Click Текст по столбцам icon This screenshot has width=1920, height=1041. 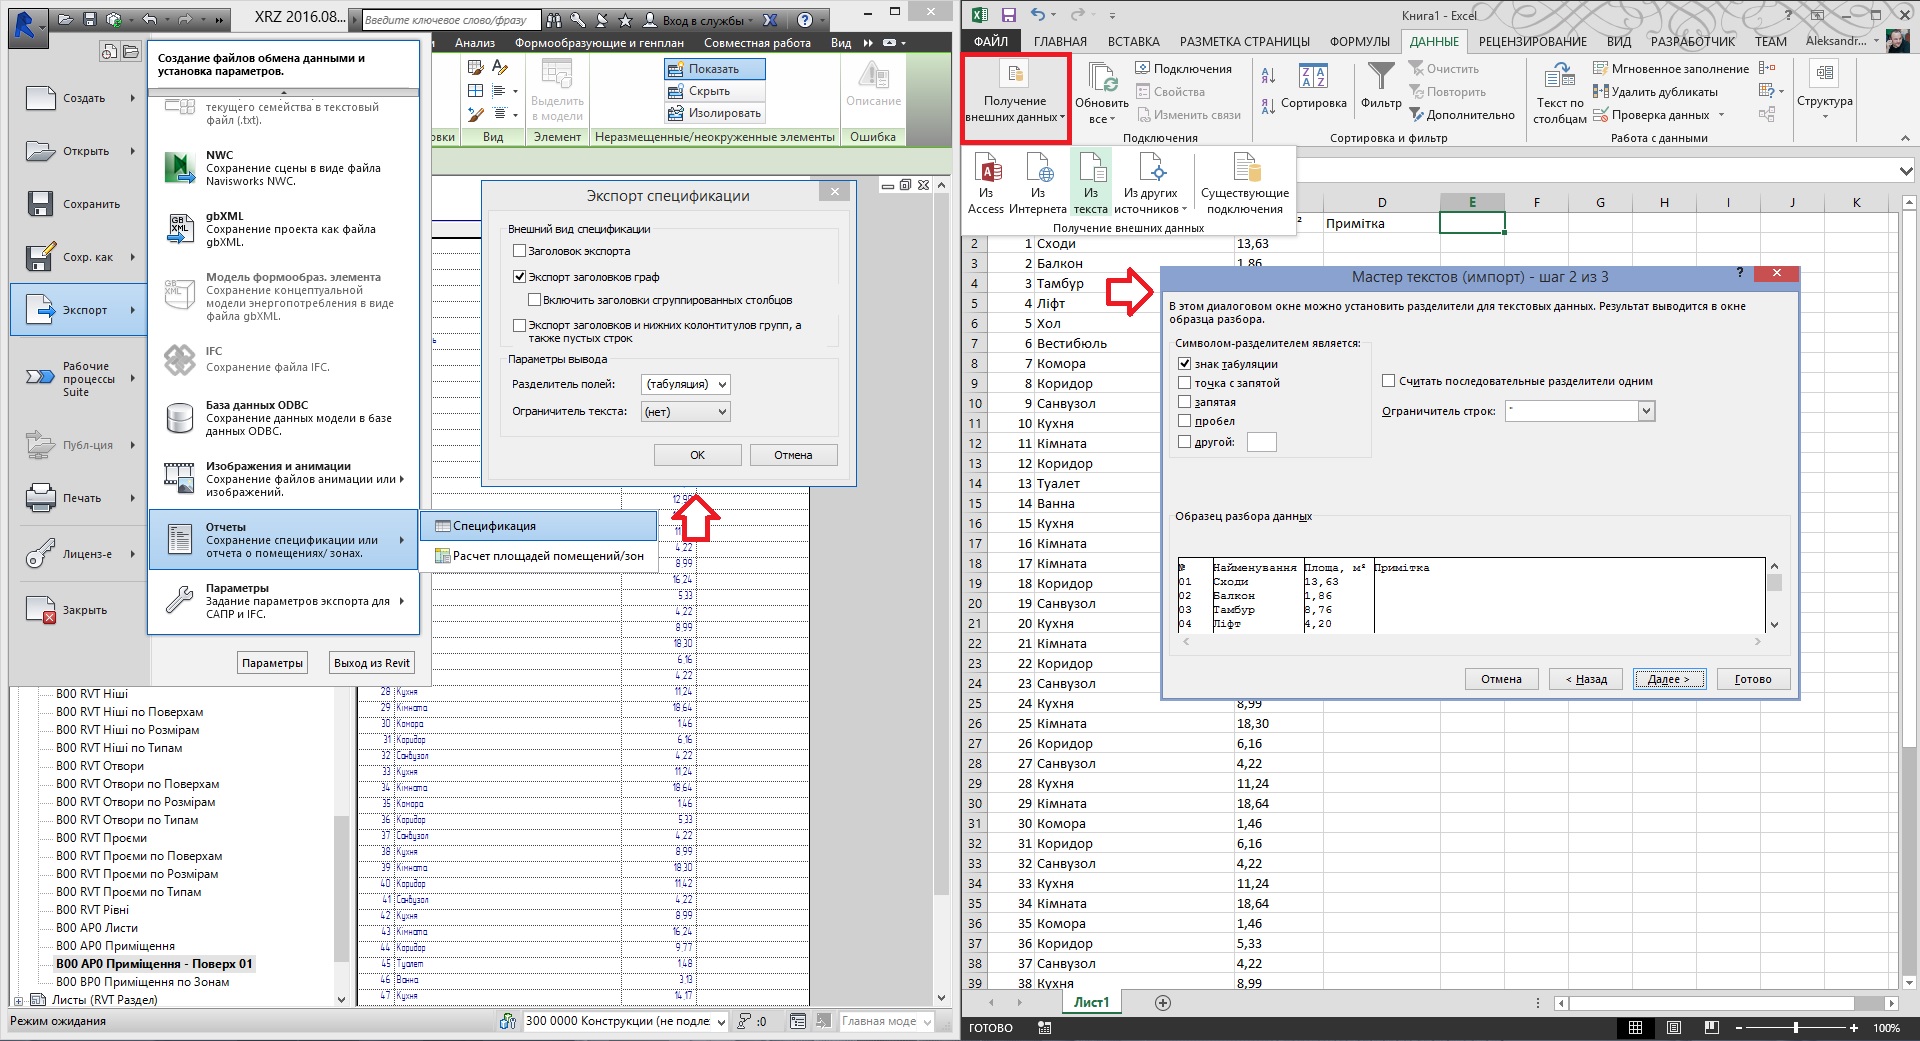[x=1559, y=76]
